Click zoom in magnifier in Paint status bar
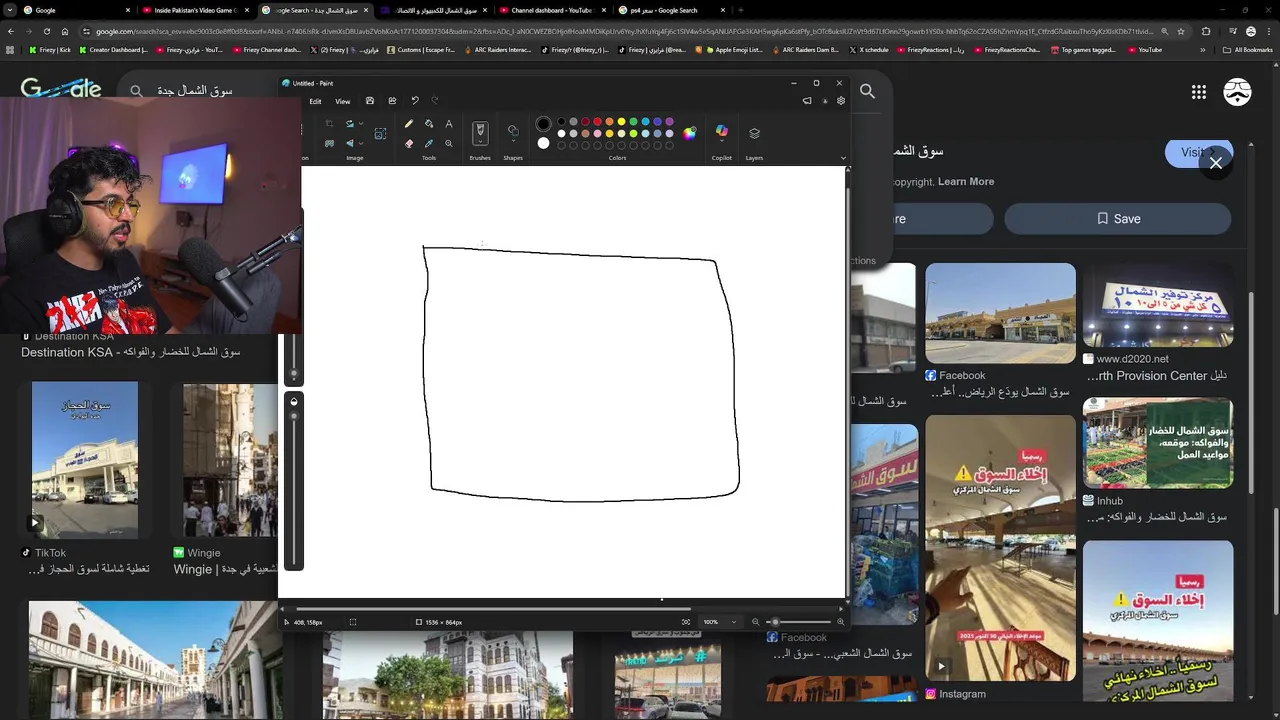The image size is (1280, 720). click(x=840, y=622)
